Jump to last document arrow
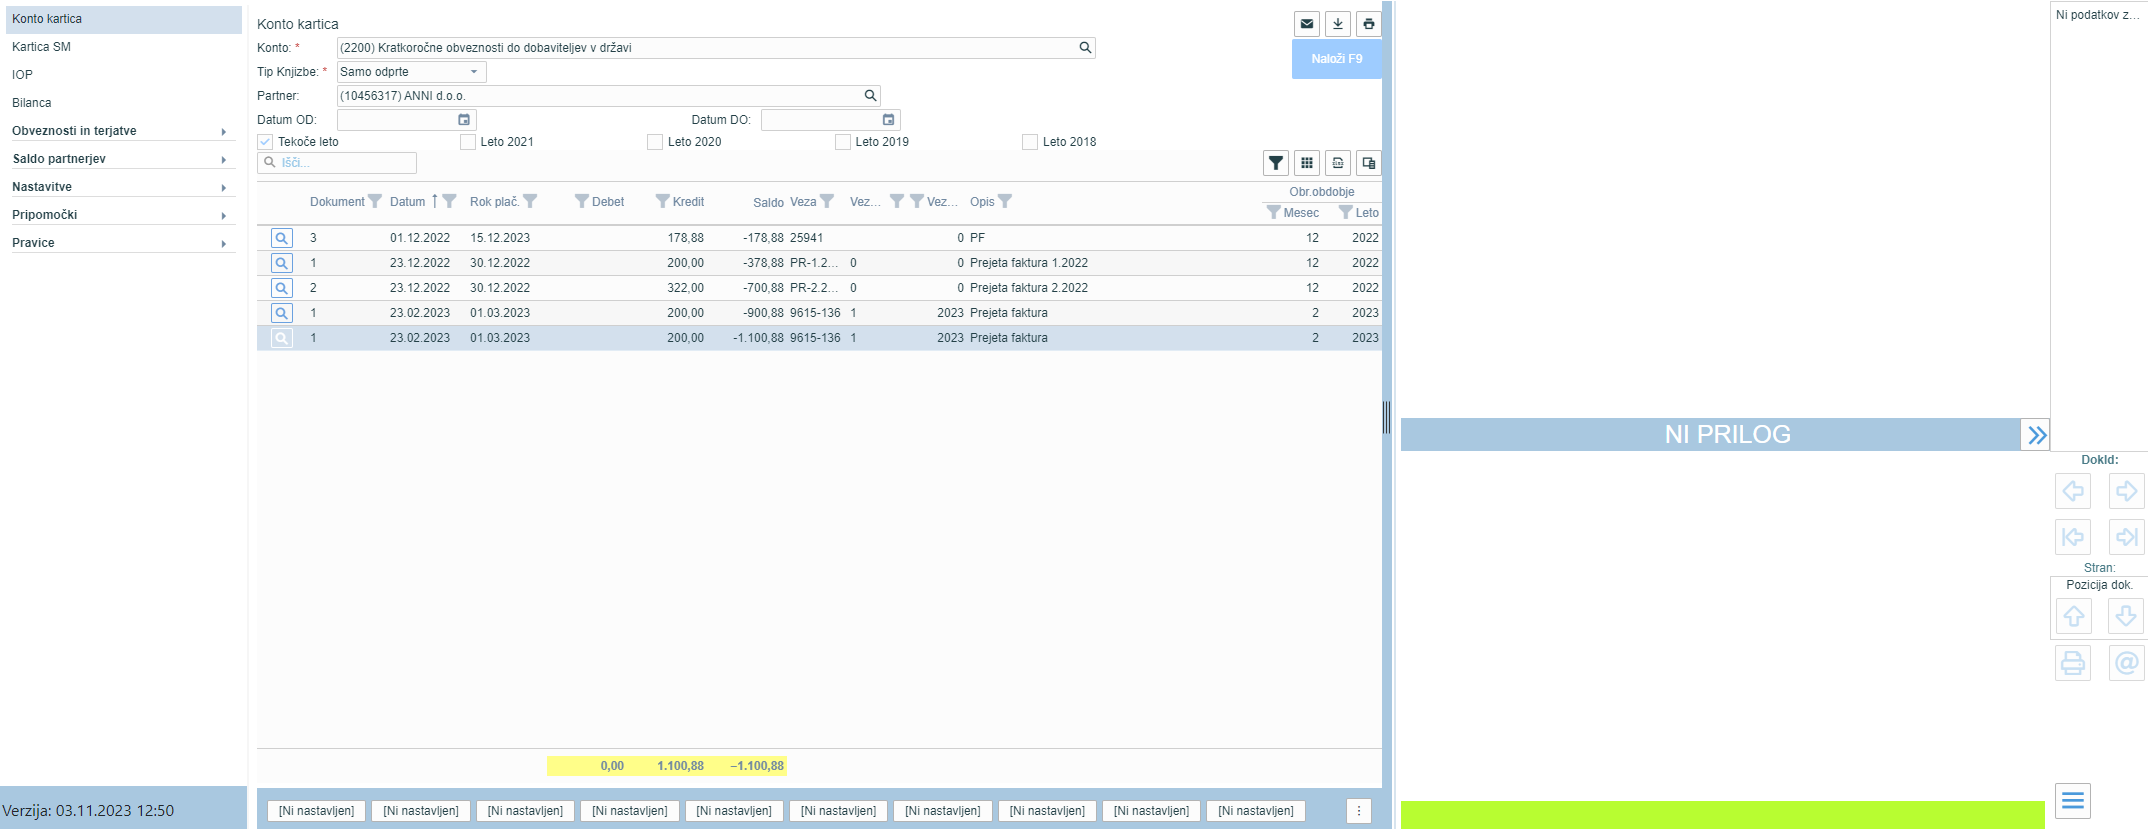2148x829 pixels. 2126,537
